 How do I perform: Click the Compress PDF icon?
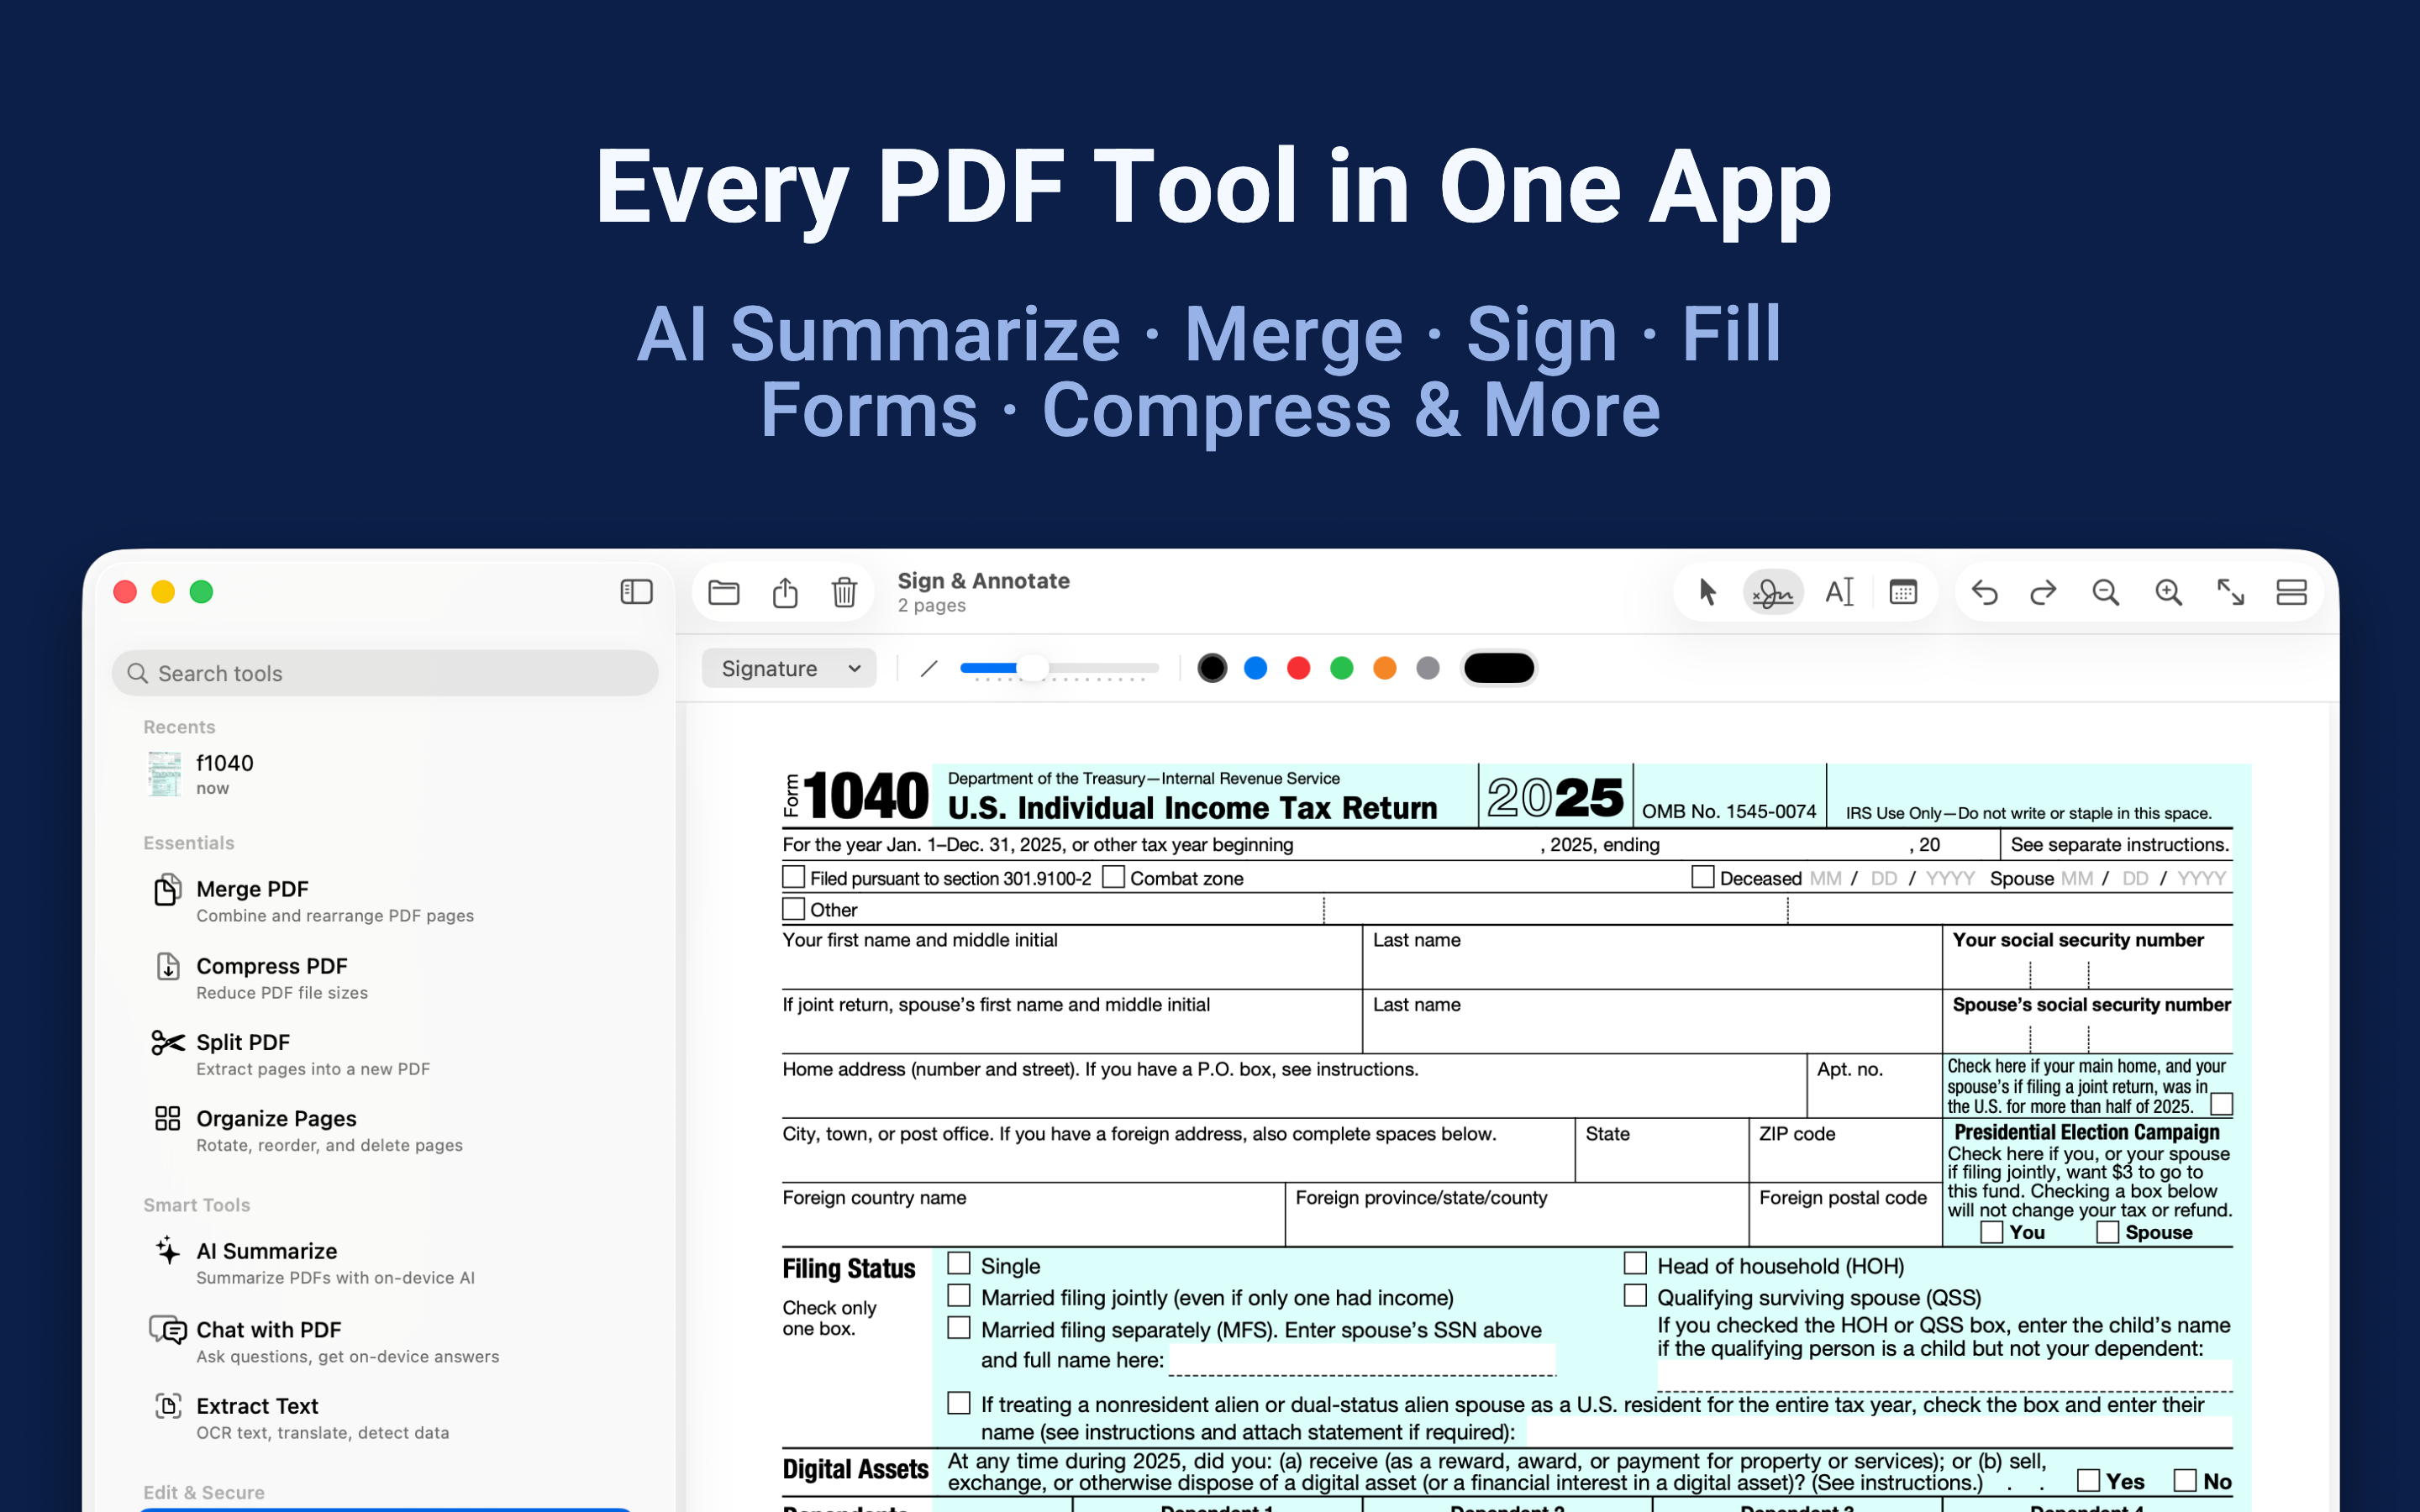[x=168, y=966]
